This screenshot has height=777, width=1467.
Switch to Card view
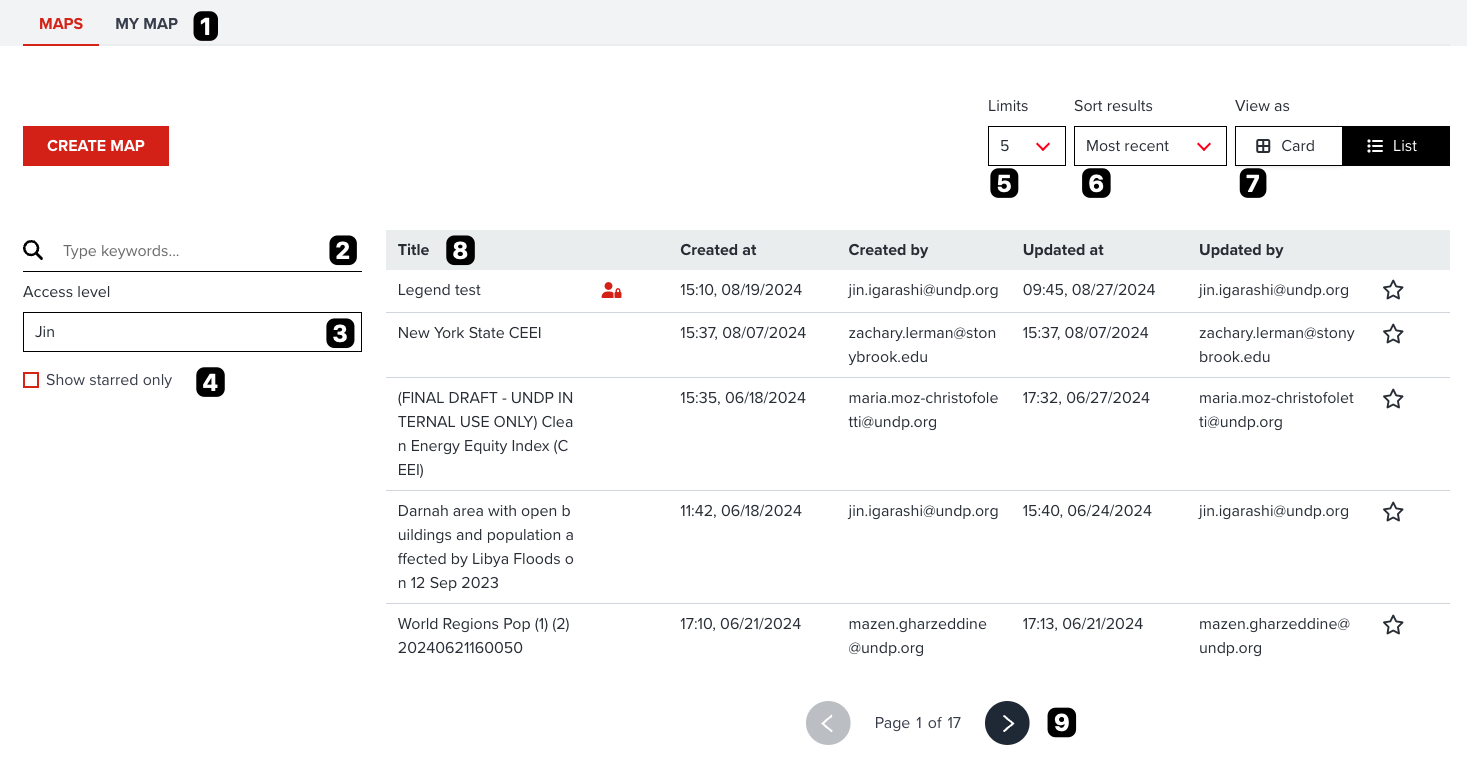point(1288,145)
